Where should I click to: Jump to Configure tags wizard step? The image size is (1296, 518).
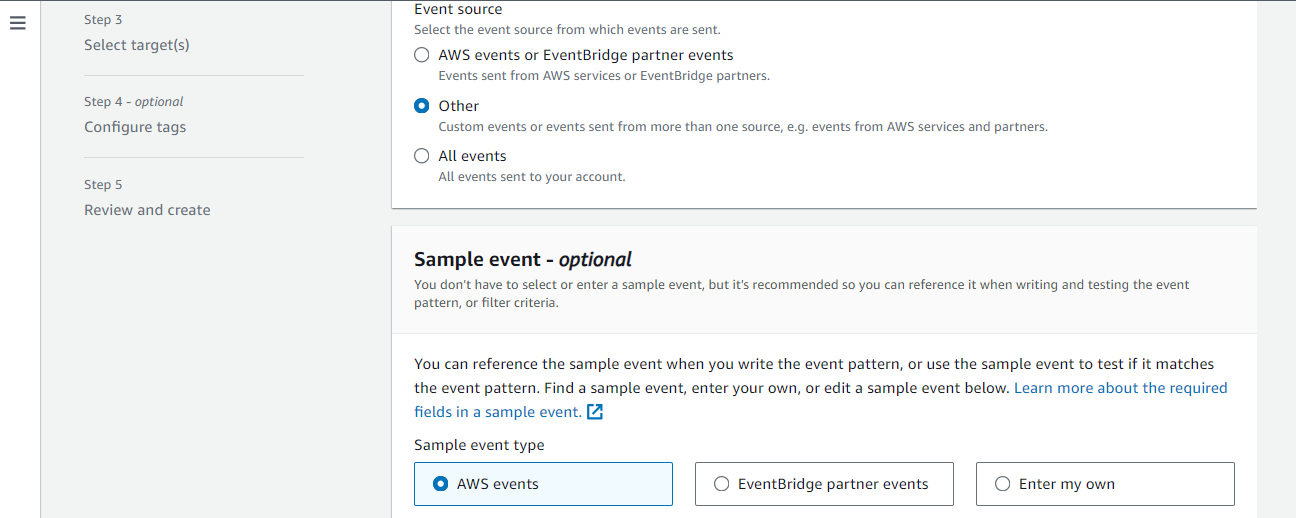point(135,127)
